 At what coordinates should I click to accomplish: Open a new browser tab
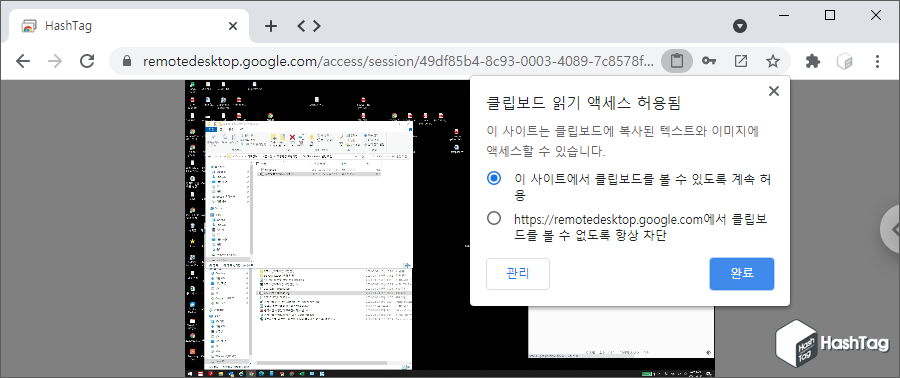[271, 26]
